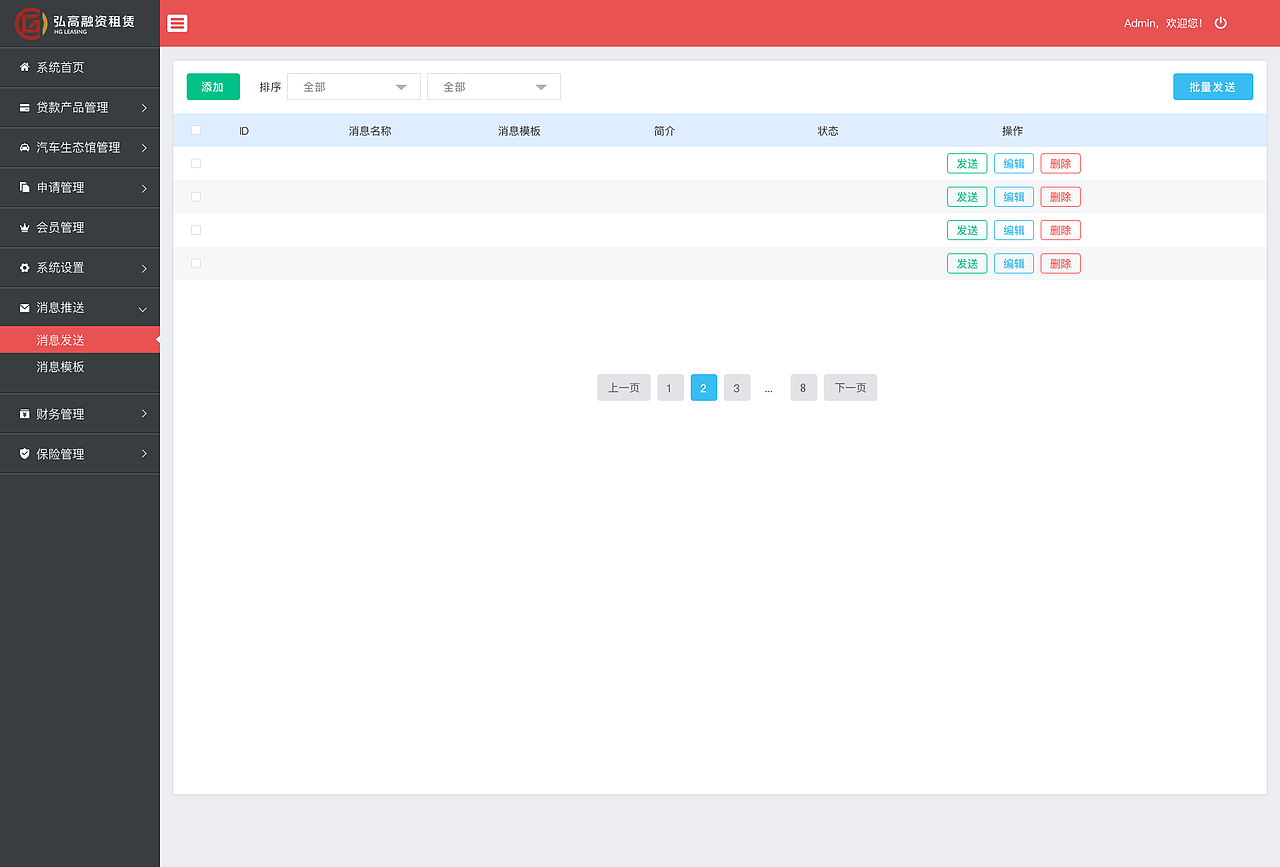This screenshot has height=867, width=1280.
Task: Expand 保险管理 submenu chevron
Action: pyautogui.click(x=144, y=454)
